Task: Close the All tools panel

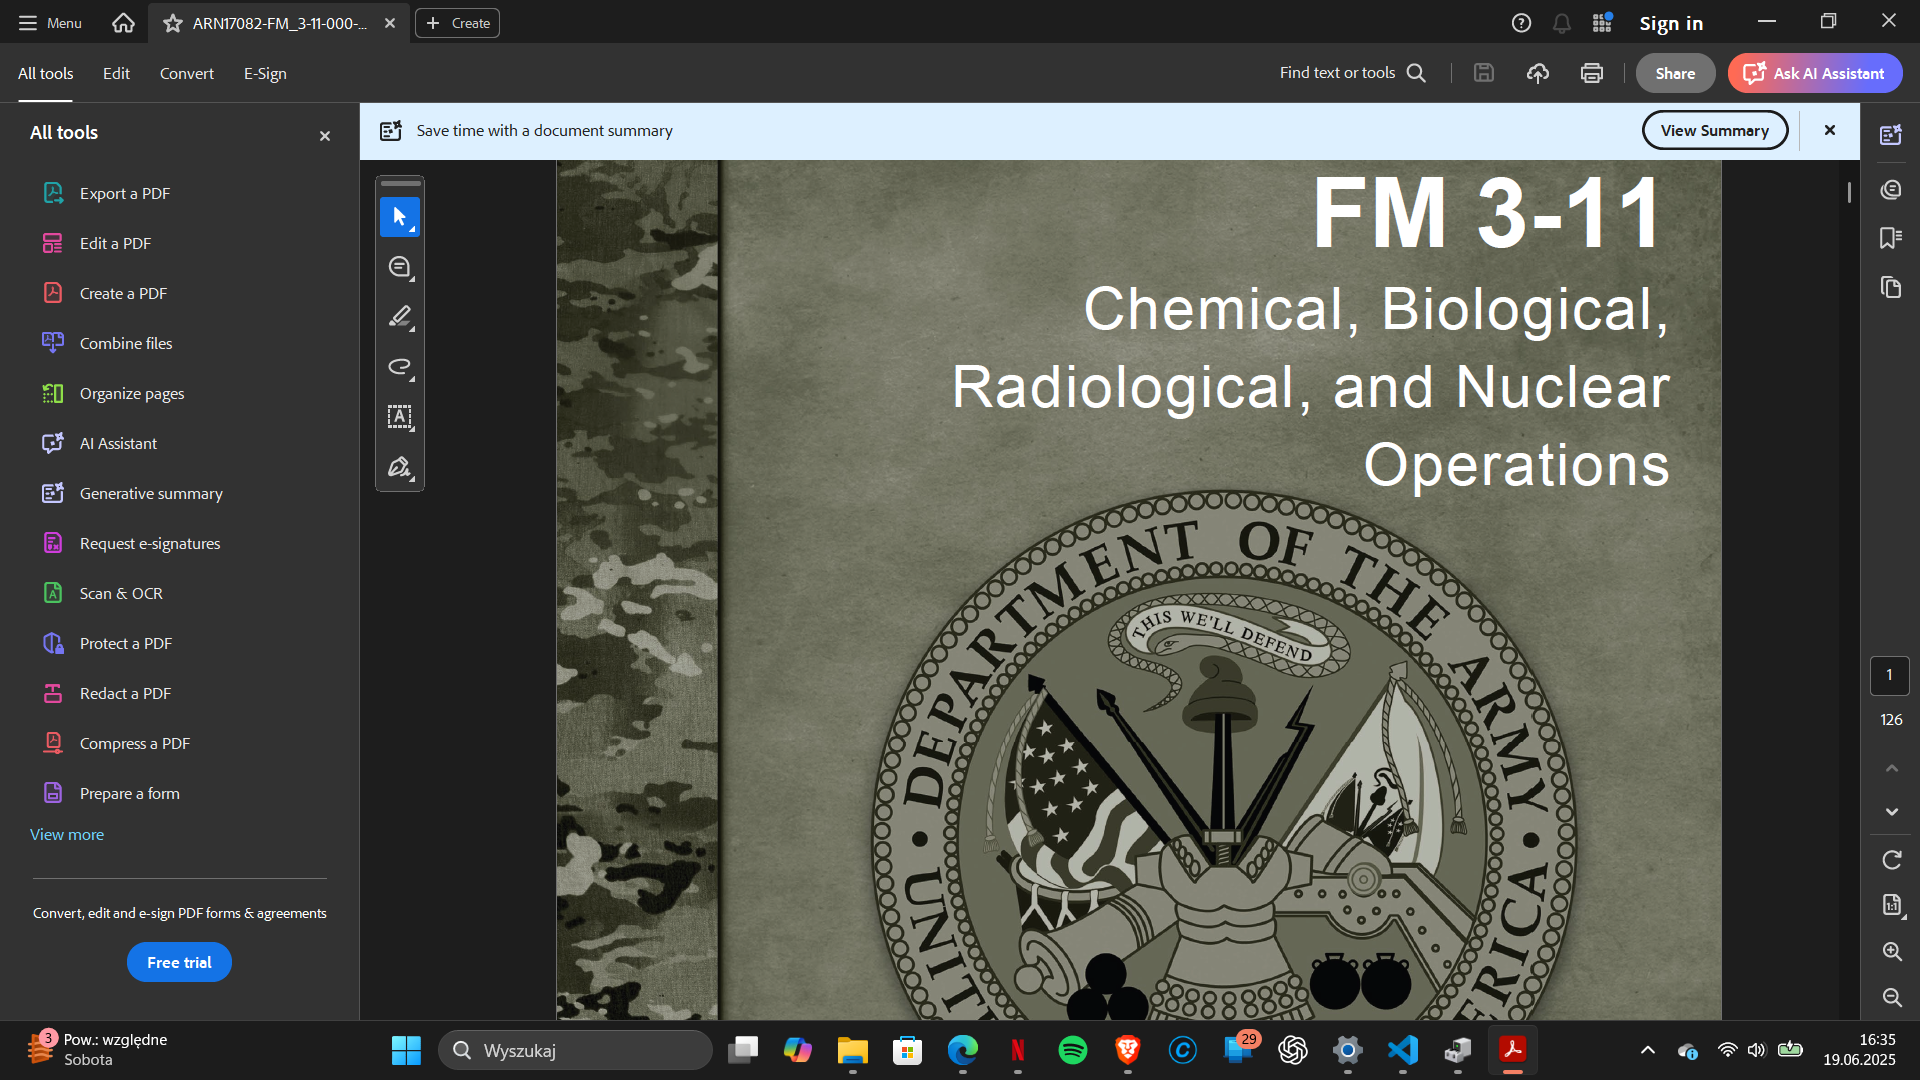Action: [x=325, y=136]
